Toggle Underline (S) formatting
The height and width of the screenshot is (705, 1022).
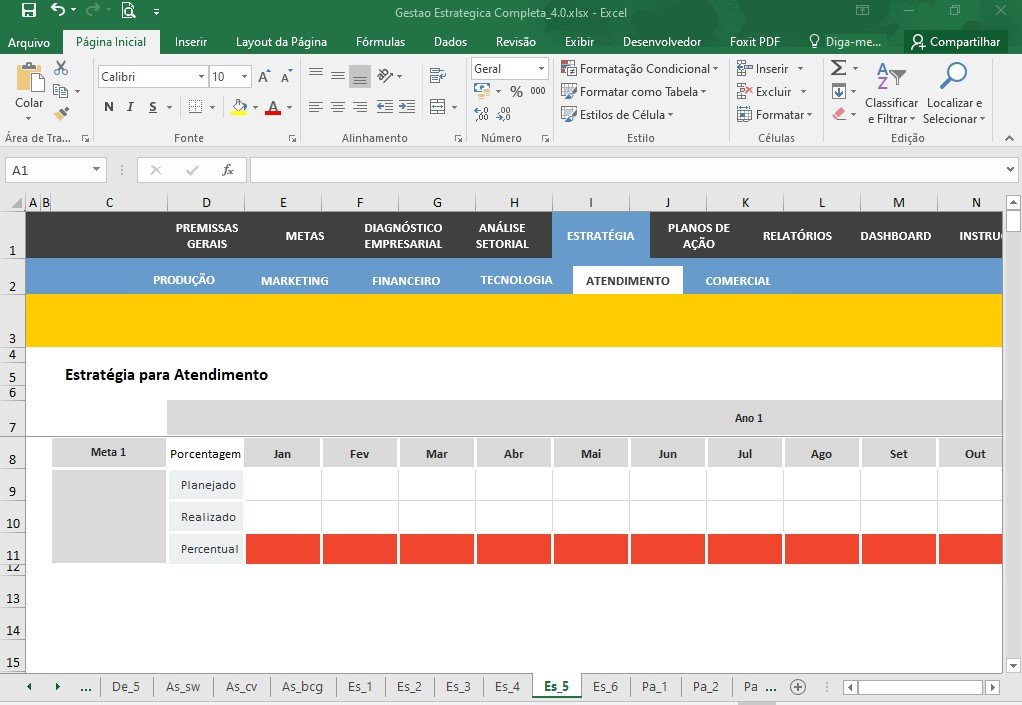pos(153,107)
